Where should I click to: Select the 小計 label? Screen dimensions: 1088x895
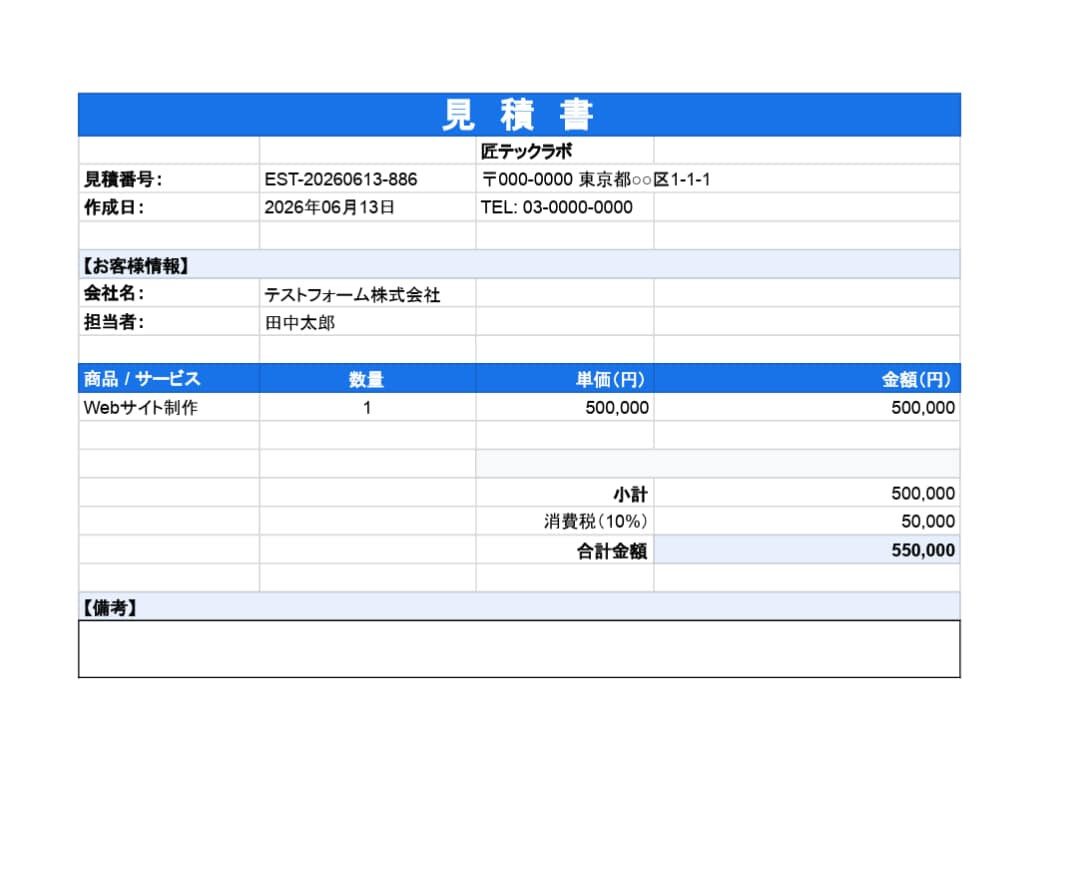[630, 494]
